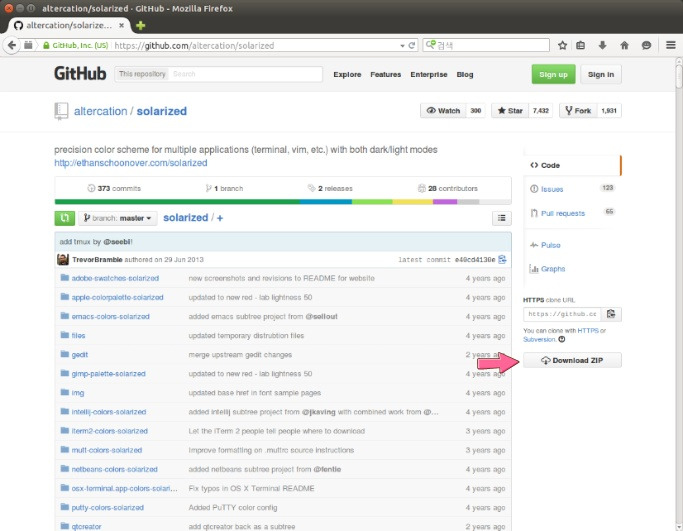Open the adobe-swatches-solarized folder
This screenshot has width=683, height=531.
pos(115,278)
